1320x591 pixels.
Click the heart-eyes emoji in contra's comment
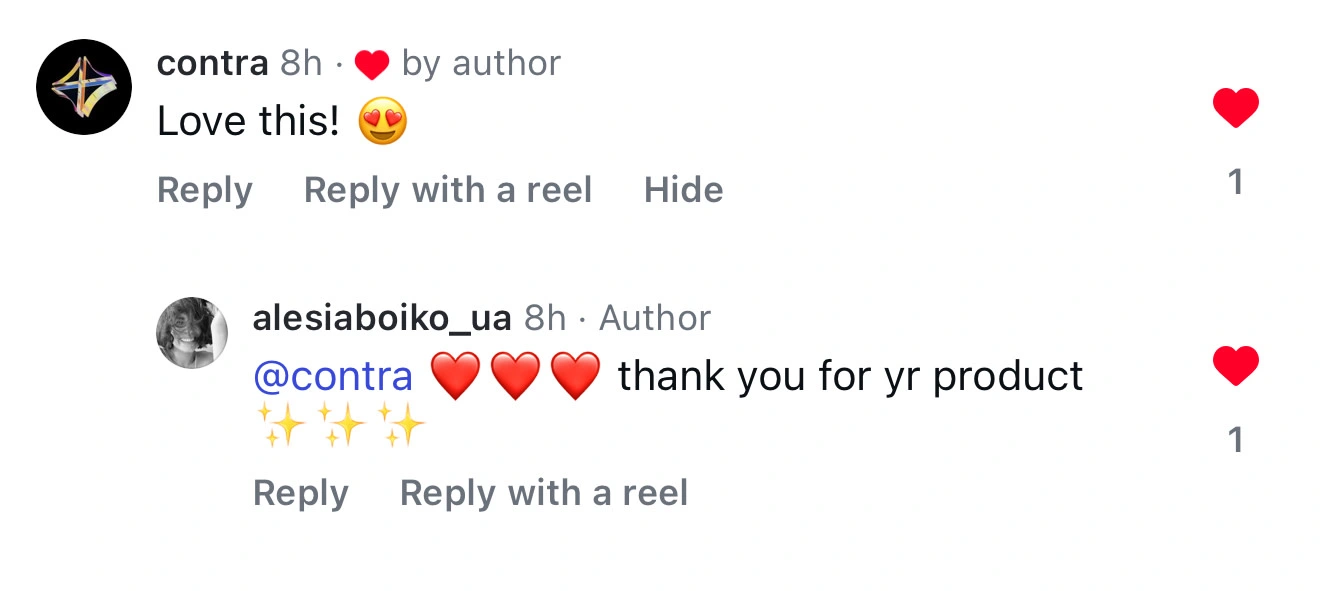[x=382, y=123]
